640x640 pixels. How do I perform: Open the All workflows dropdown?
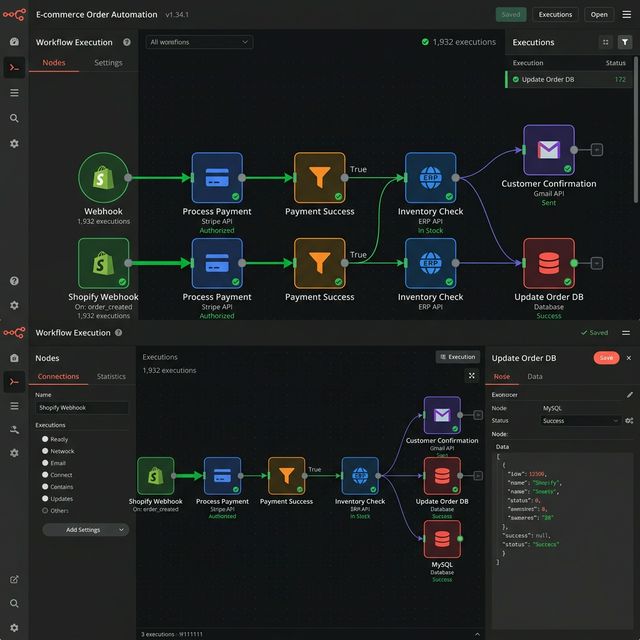[x=199, y=42]
